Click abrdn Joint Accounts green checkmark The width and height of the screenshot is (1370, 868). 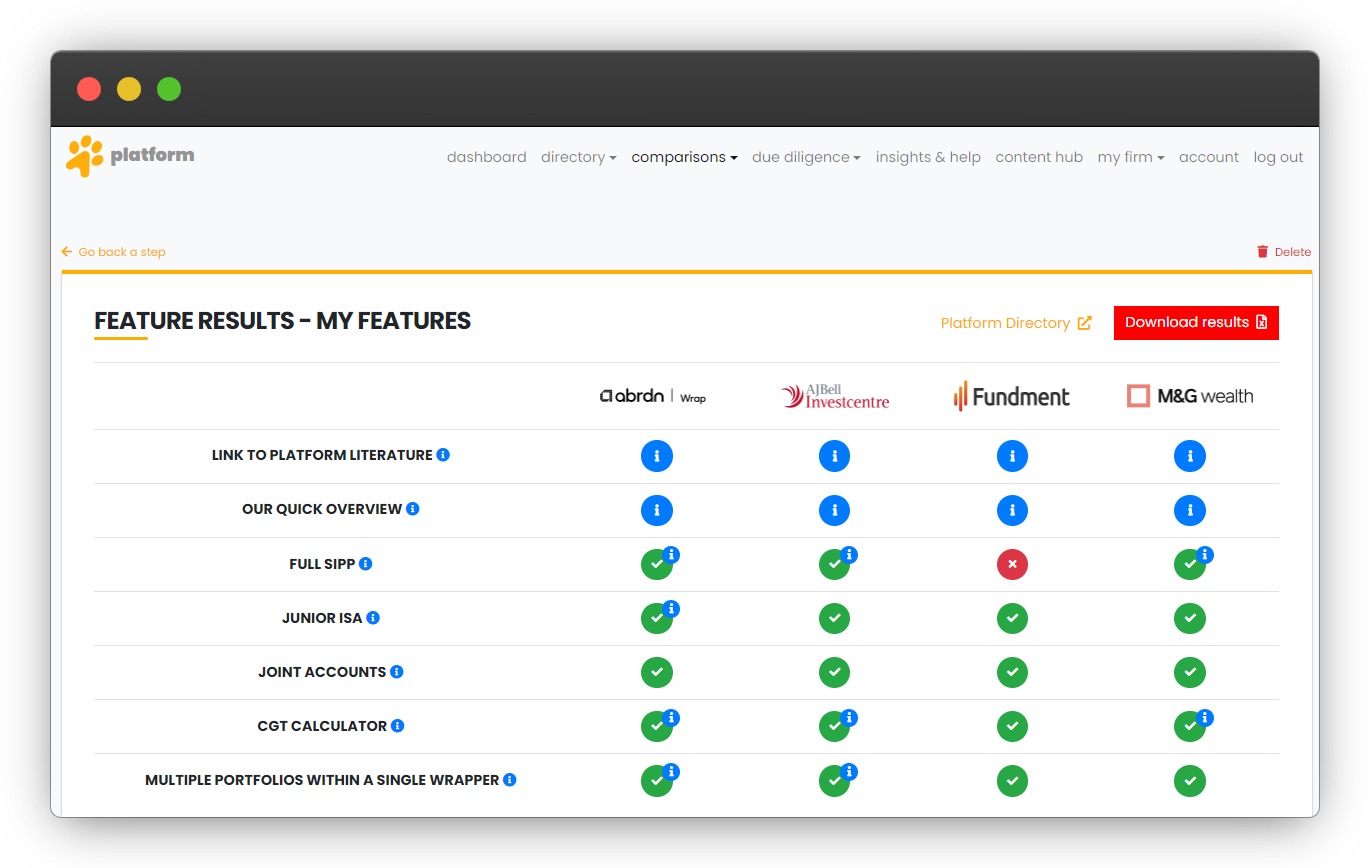coord(657,672)
